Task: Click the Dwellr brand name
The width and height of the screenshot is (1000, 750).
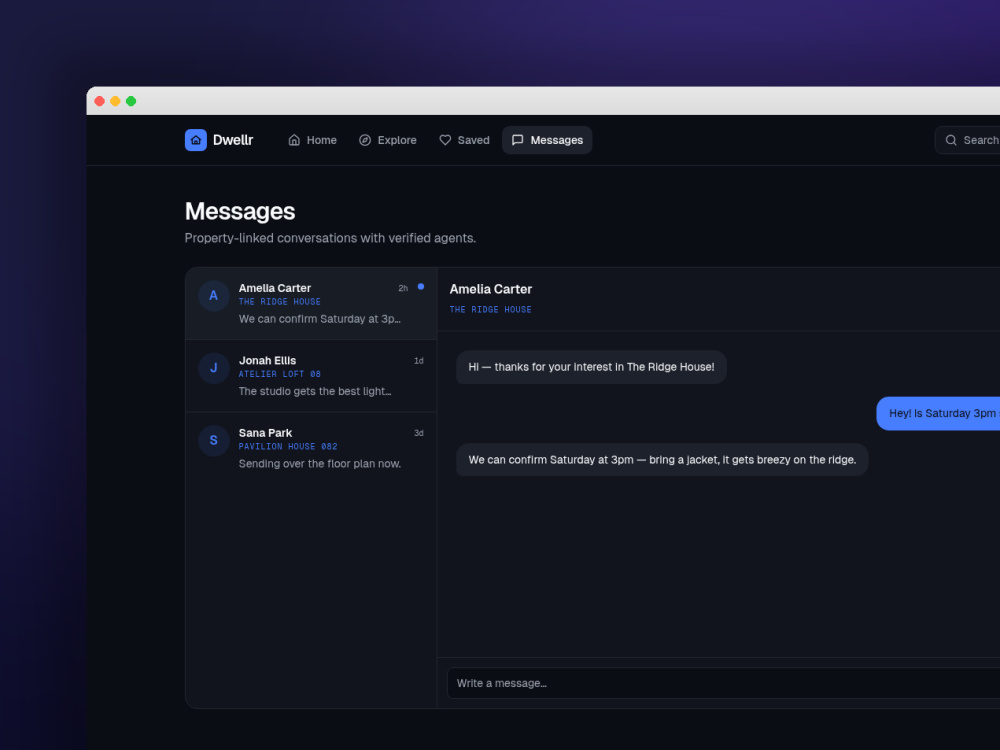Action: click(233, 140)
